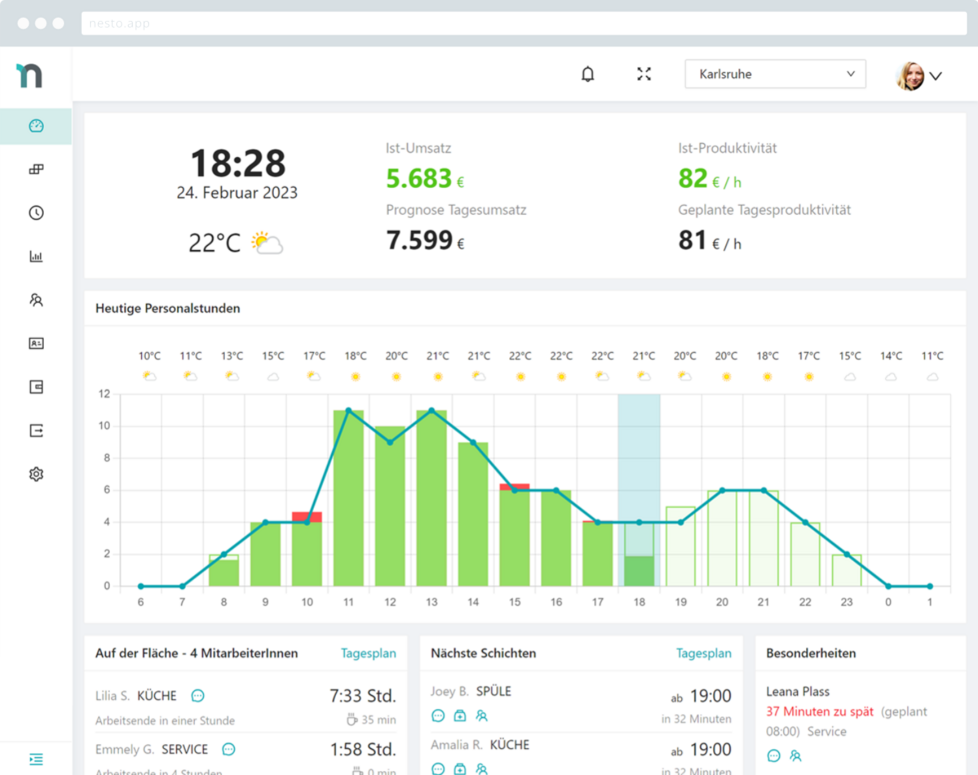The width and height of the screenshot is (978, 775).
Task: Open the bar chart reports icon
Action: (36, 257)
